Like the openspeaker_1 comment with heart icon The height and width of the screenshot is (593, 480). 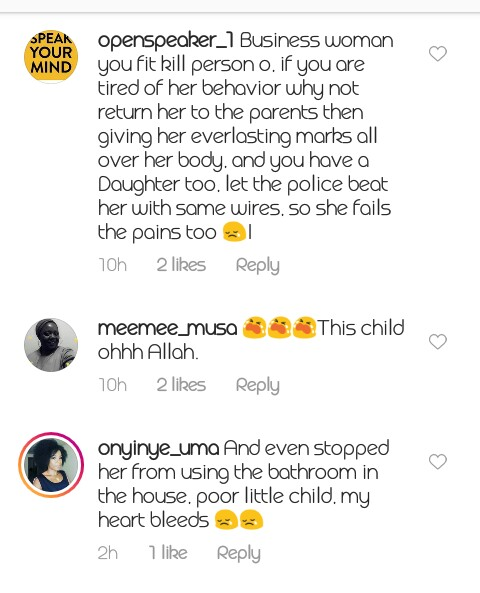click(438, 54)
